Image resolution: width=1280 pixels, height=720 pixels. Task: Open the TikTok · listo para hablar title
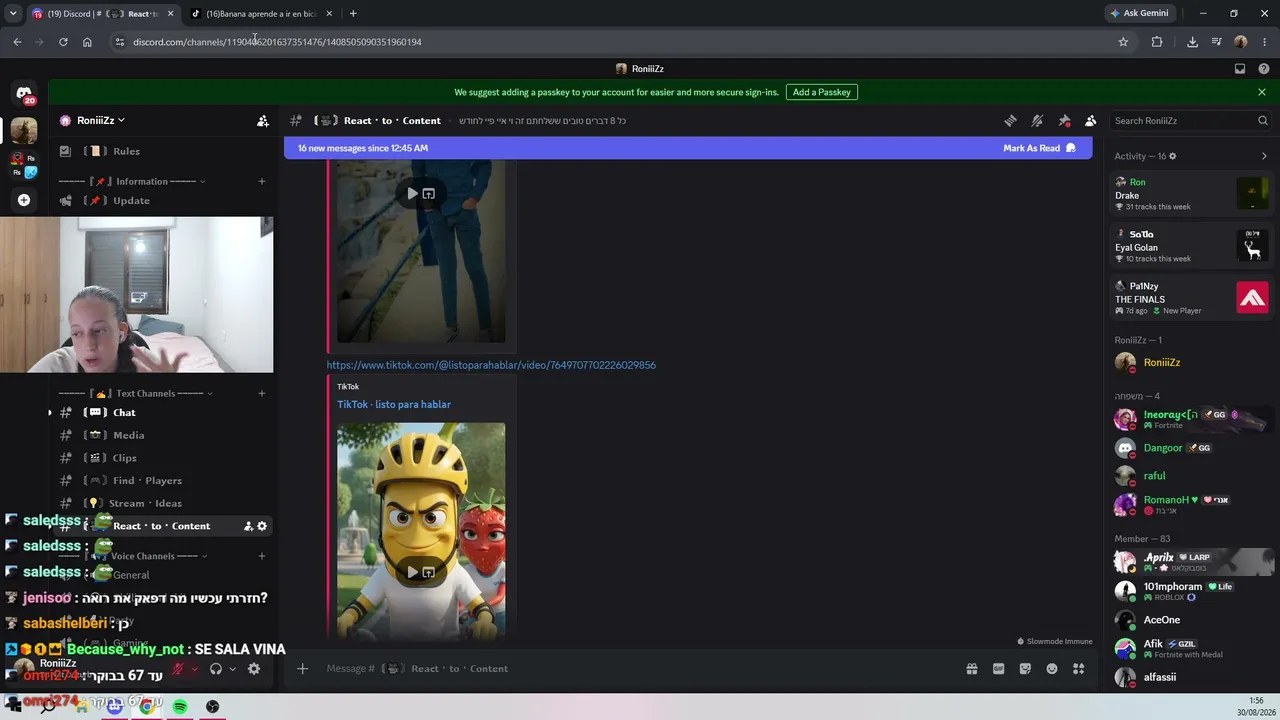pyautogui.click(x=394, y=405)
